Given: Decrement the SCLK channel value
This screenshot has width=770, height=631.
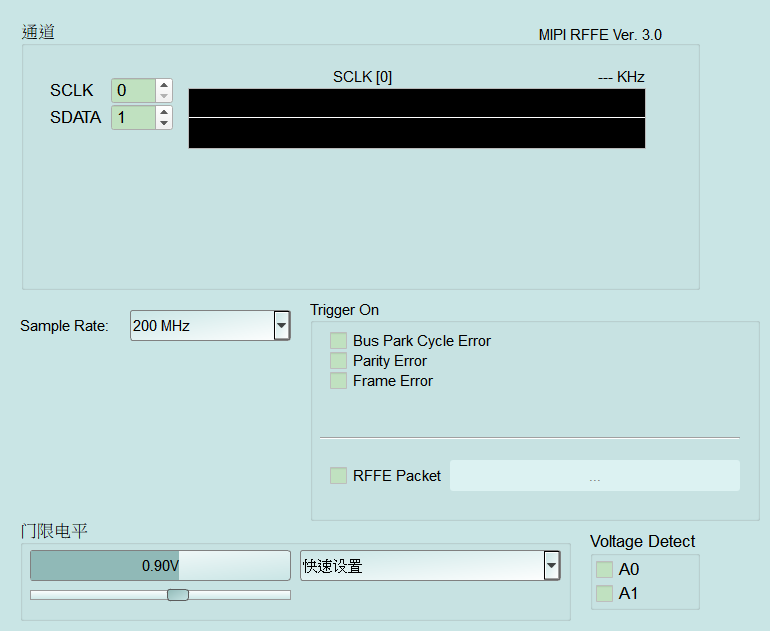Looking at the screenshot, I should coord(164,96).
